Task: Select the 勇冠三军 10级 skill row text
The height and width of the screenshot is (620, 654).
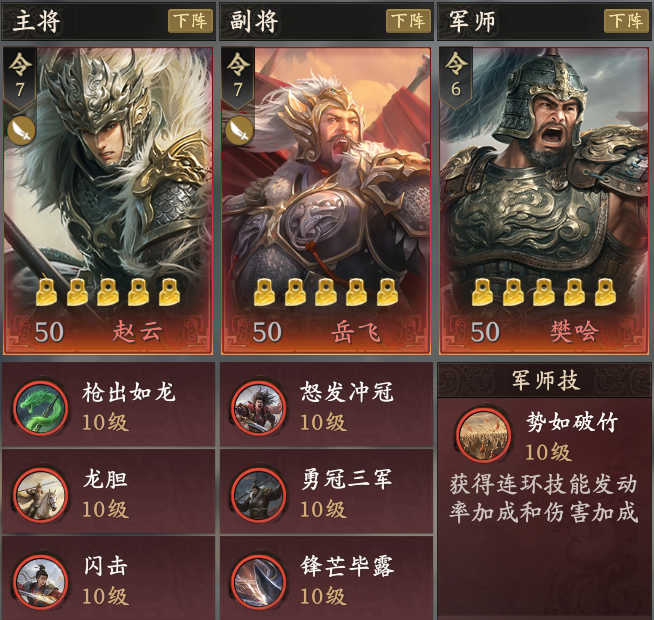Action: click(x=346, y=494)
